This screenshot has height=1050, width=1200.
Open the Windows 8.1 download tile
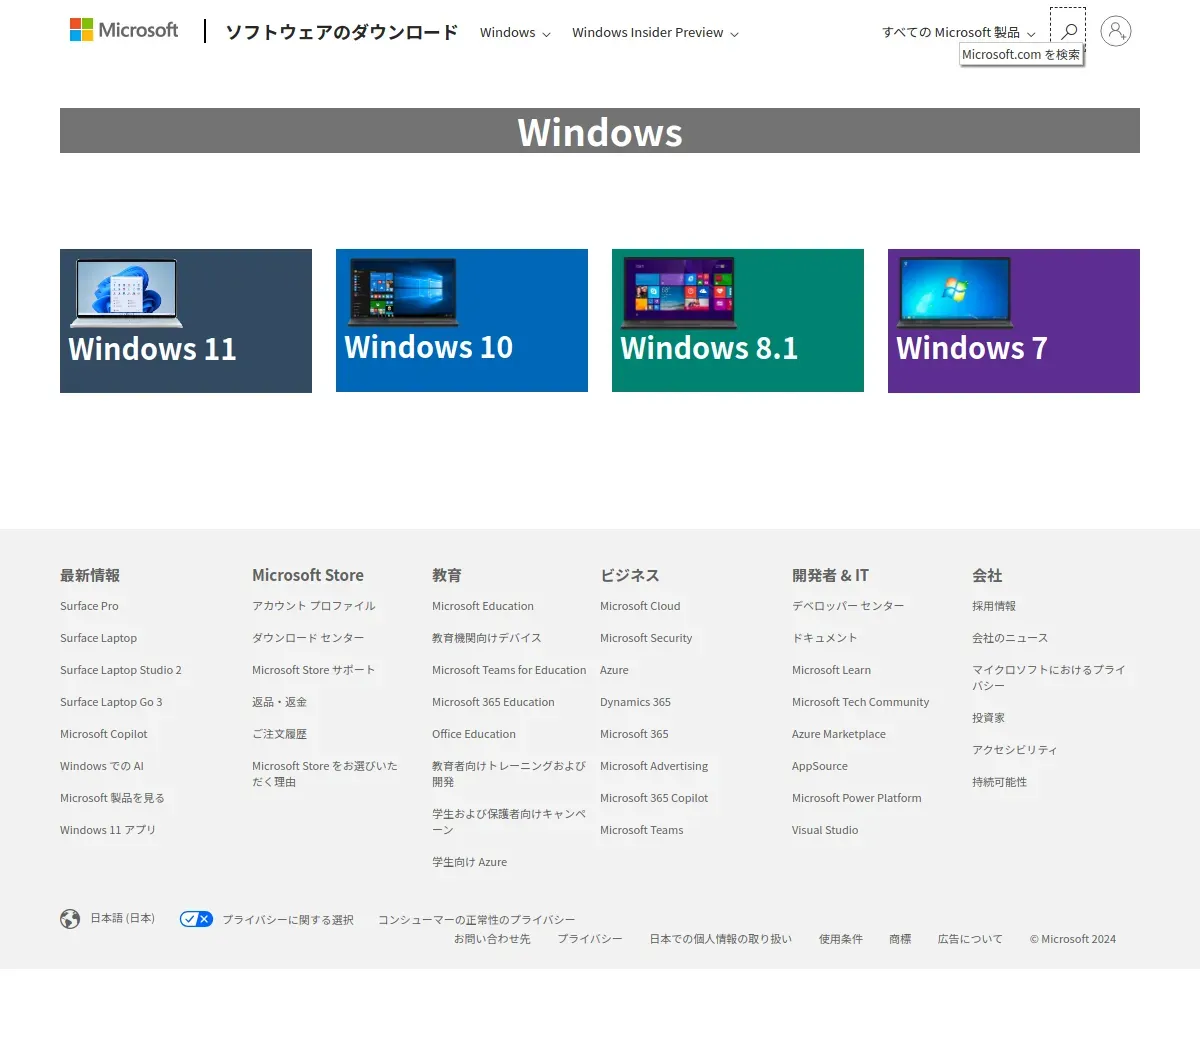coord(738,321)
